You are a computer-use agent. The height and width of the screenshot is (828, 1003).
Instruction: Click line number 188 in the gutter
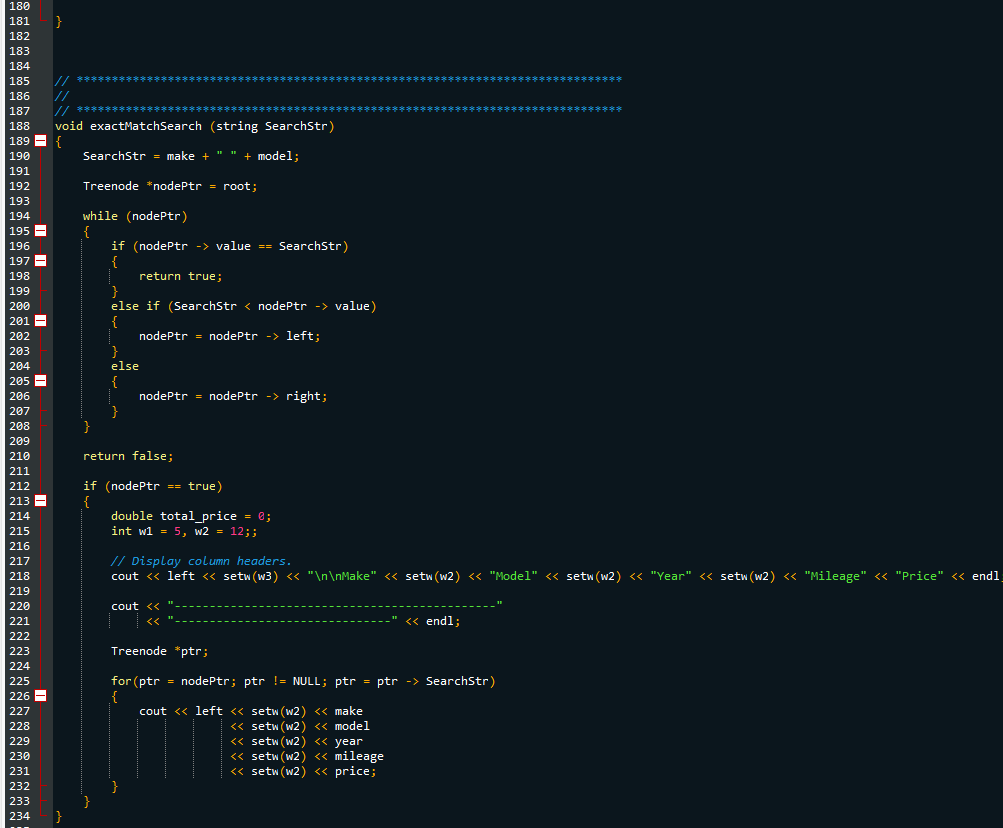[19, 126]
